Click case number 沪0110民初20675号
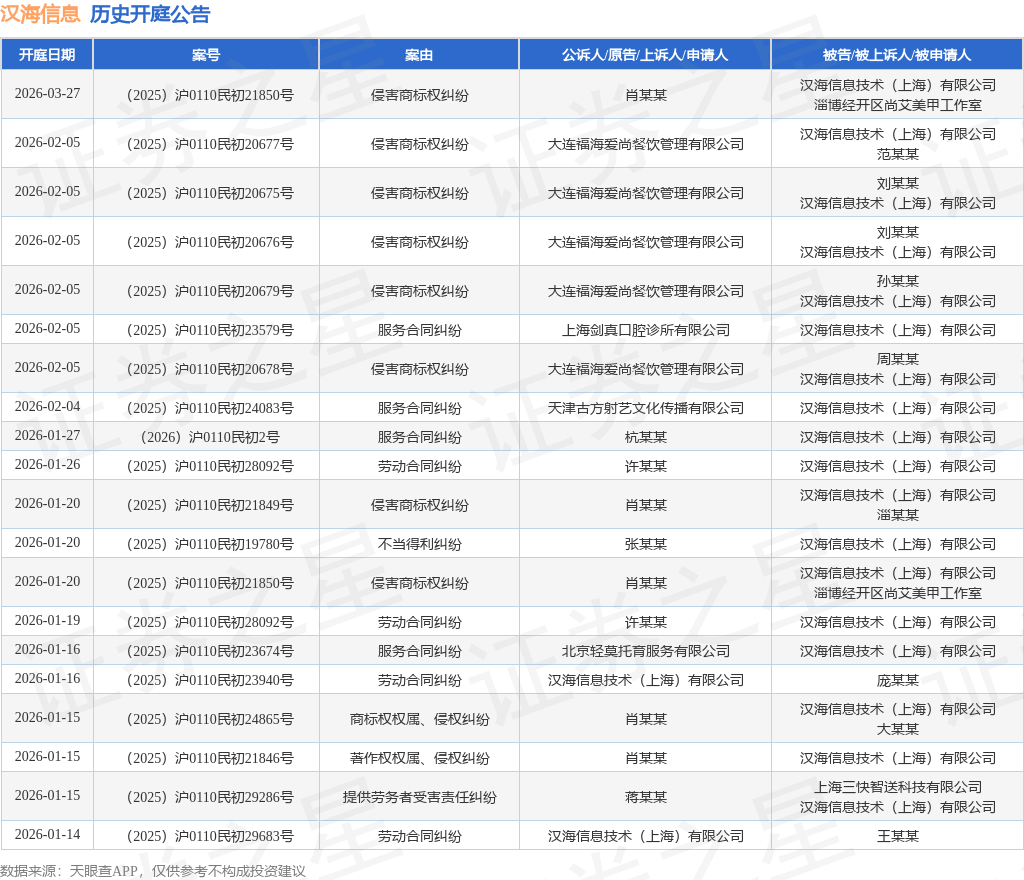 coord(209,193)
